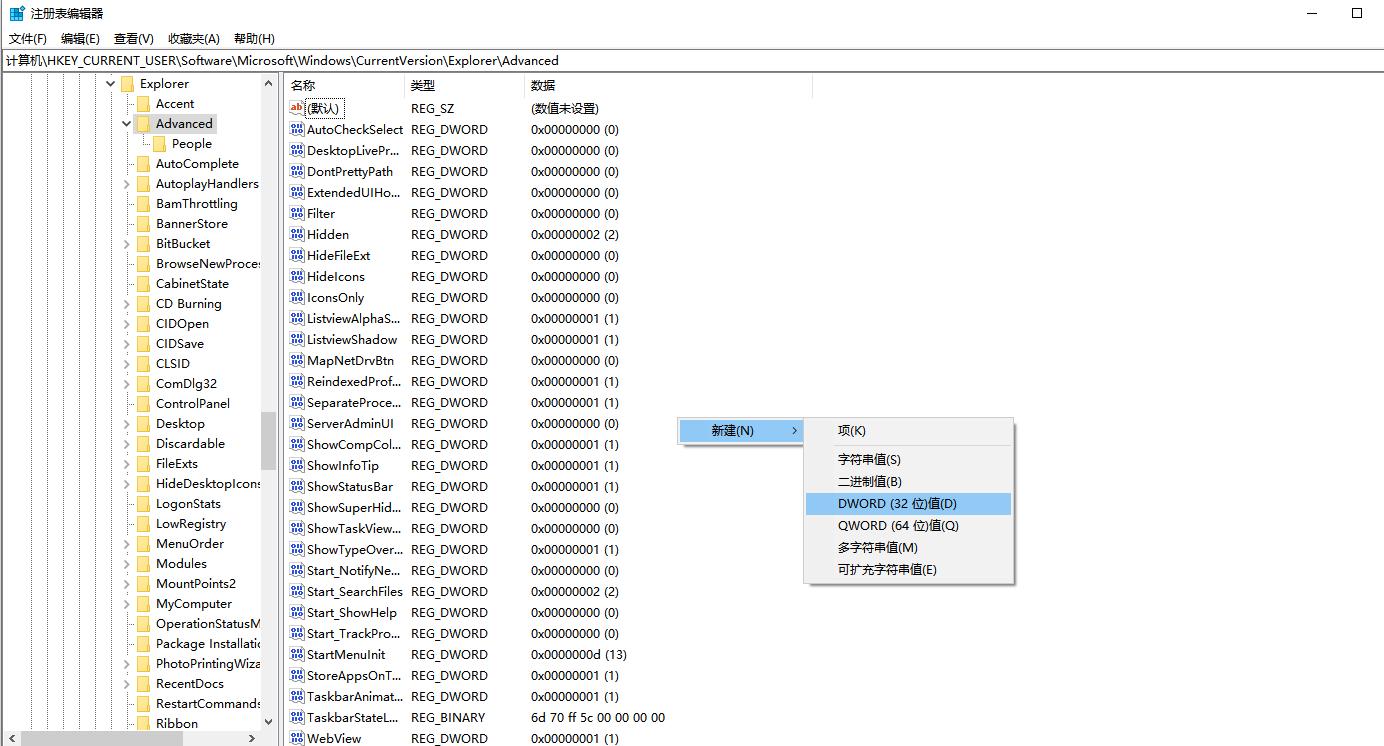1384x746 pixels.
Task: Collapse the Explorer tree node
Action: click(x=111, y=84)
